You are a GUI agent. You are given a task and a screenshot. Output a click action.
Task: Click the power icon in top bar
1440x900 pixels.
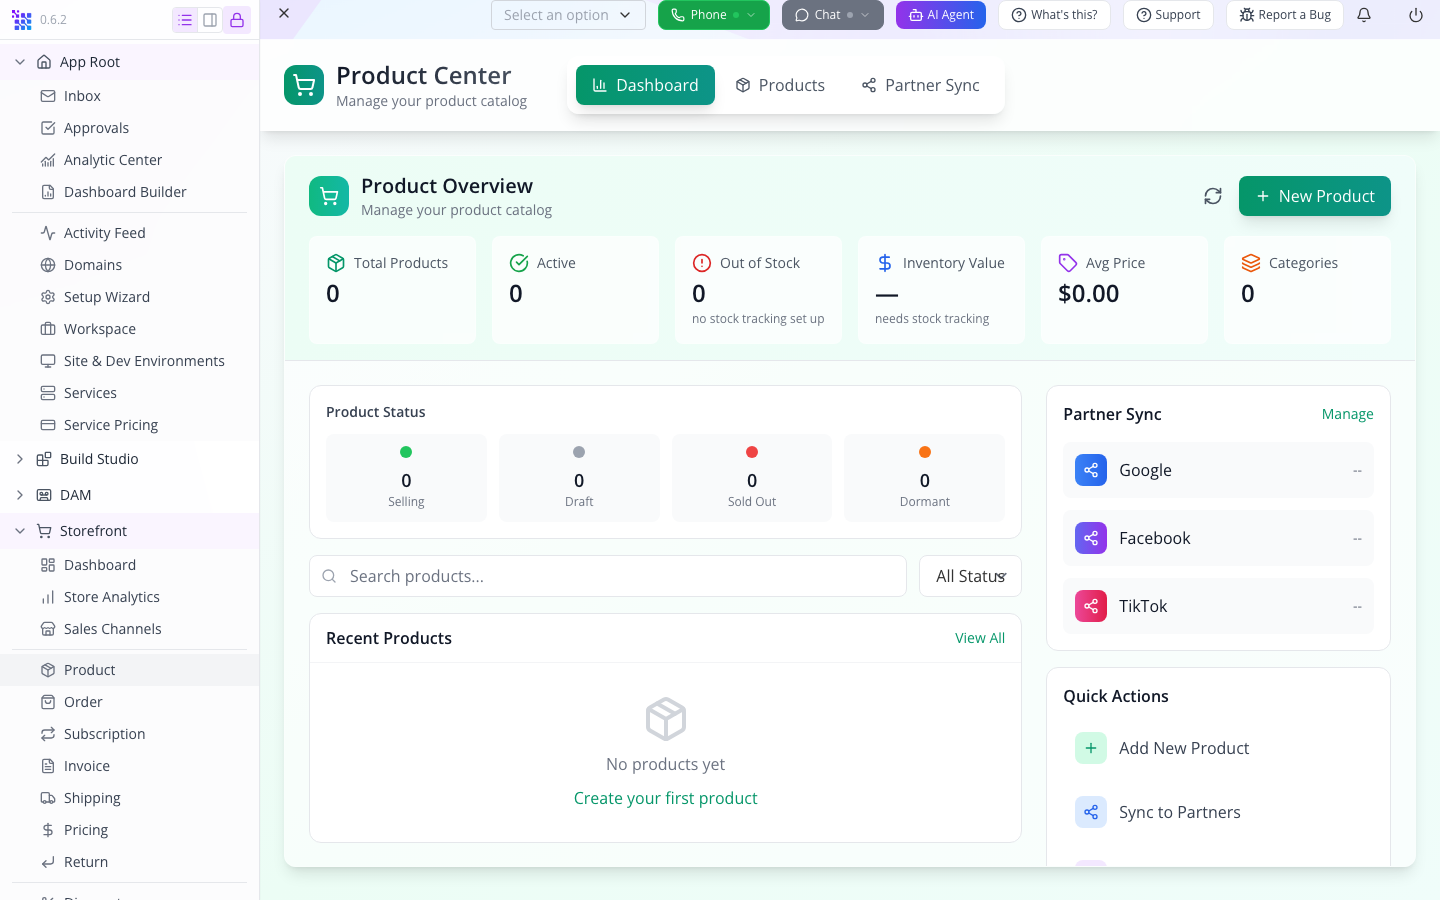1416,15
